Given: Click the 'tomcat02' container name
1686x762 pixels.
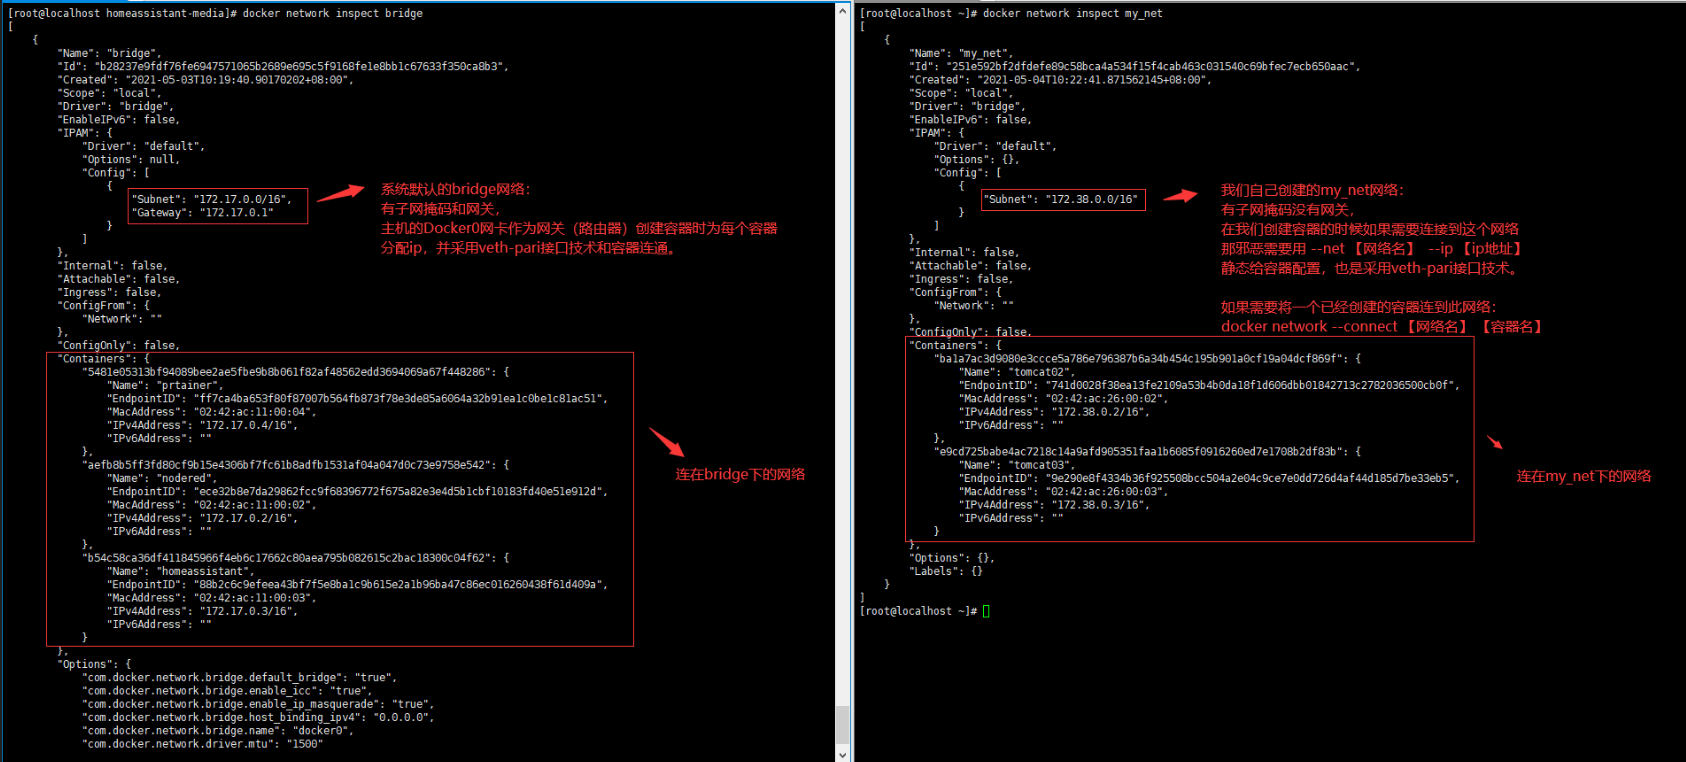Looking at the screenshot, I should click(x=1041, y=372).
